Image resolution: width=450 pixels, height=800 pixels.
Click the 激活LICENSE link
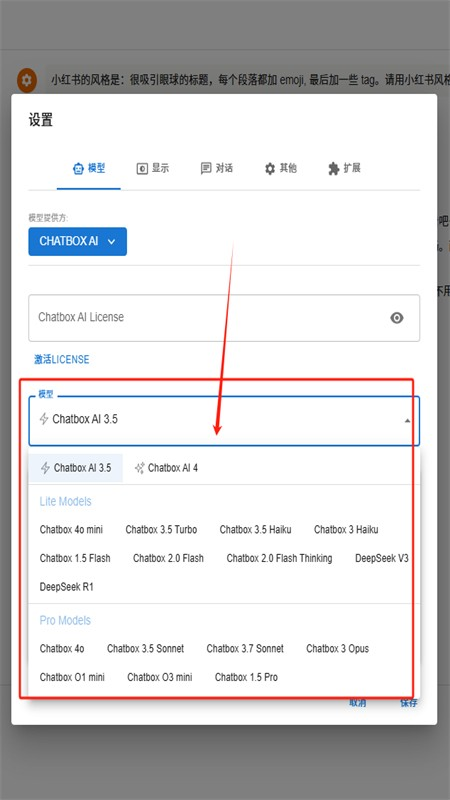tap(61, 359)
